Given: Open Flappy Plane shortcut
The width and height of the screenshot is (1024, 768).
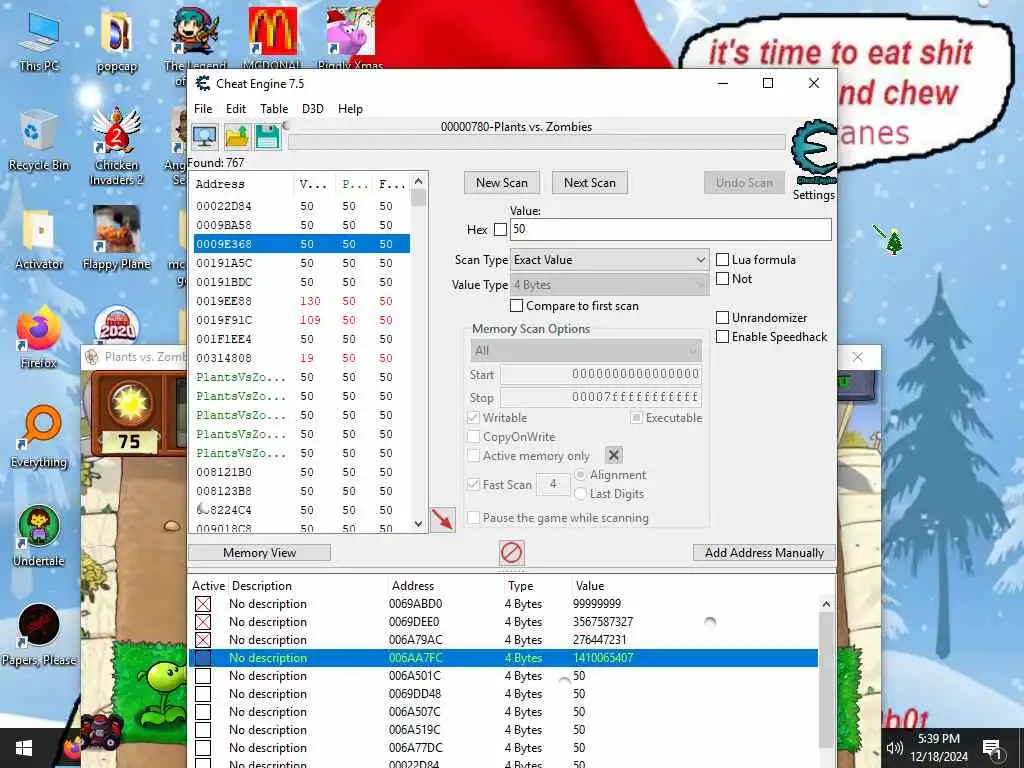Looking at the screenshot, I should [116, 238].
